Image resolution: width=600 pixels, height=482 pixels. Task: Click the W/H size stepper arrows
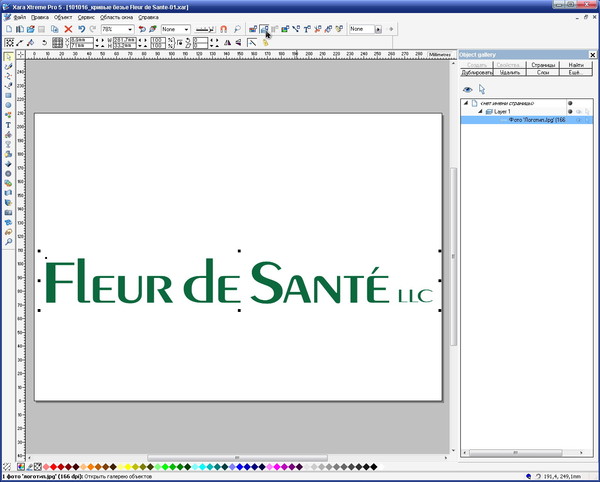(x=142, y=42)
